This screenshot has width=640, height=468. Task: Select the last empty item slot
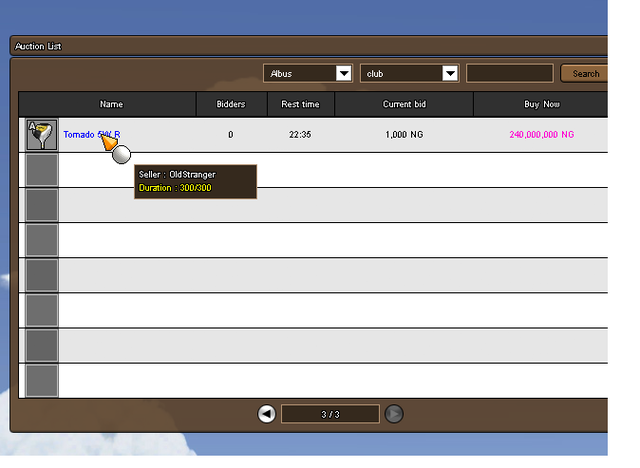click(41, 380)
